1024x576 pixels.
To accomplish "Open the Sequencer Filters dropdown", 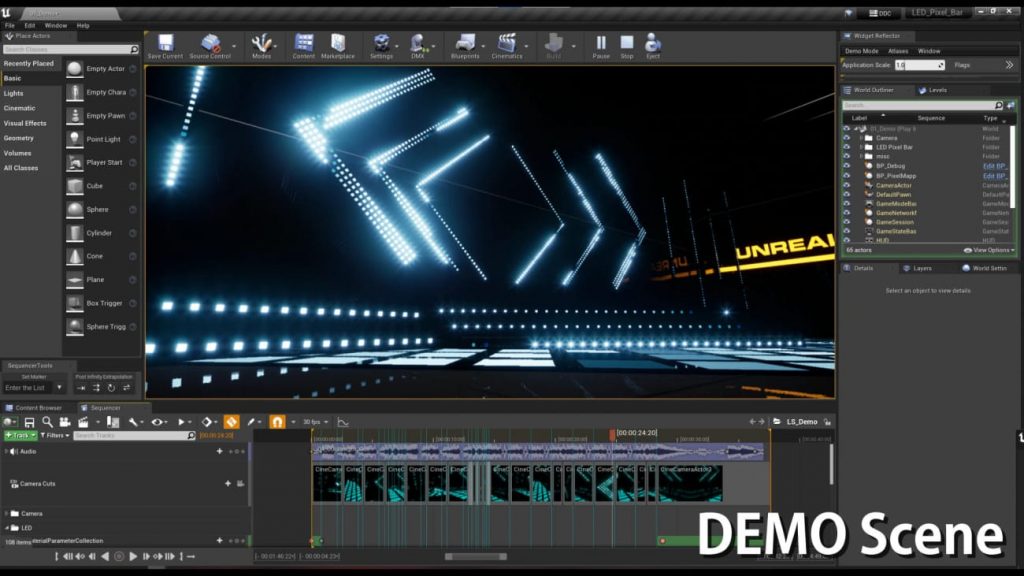I will (x=55, y=435).
